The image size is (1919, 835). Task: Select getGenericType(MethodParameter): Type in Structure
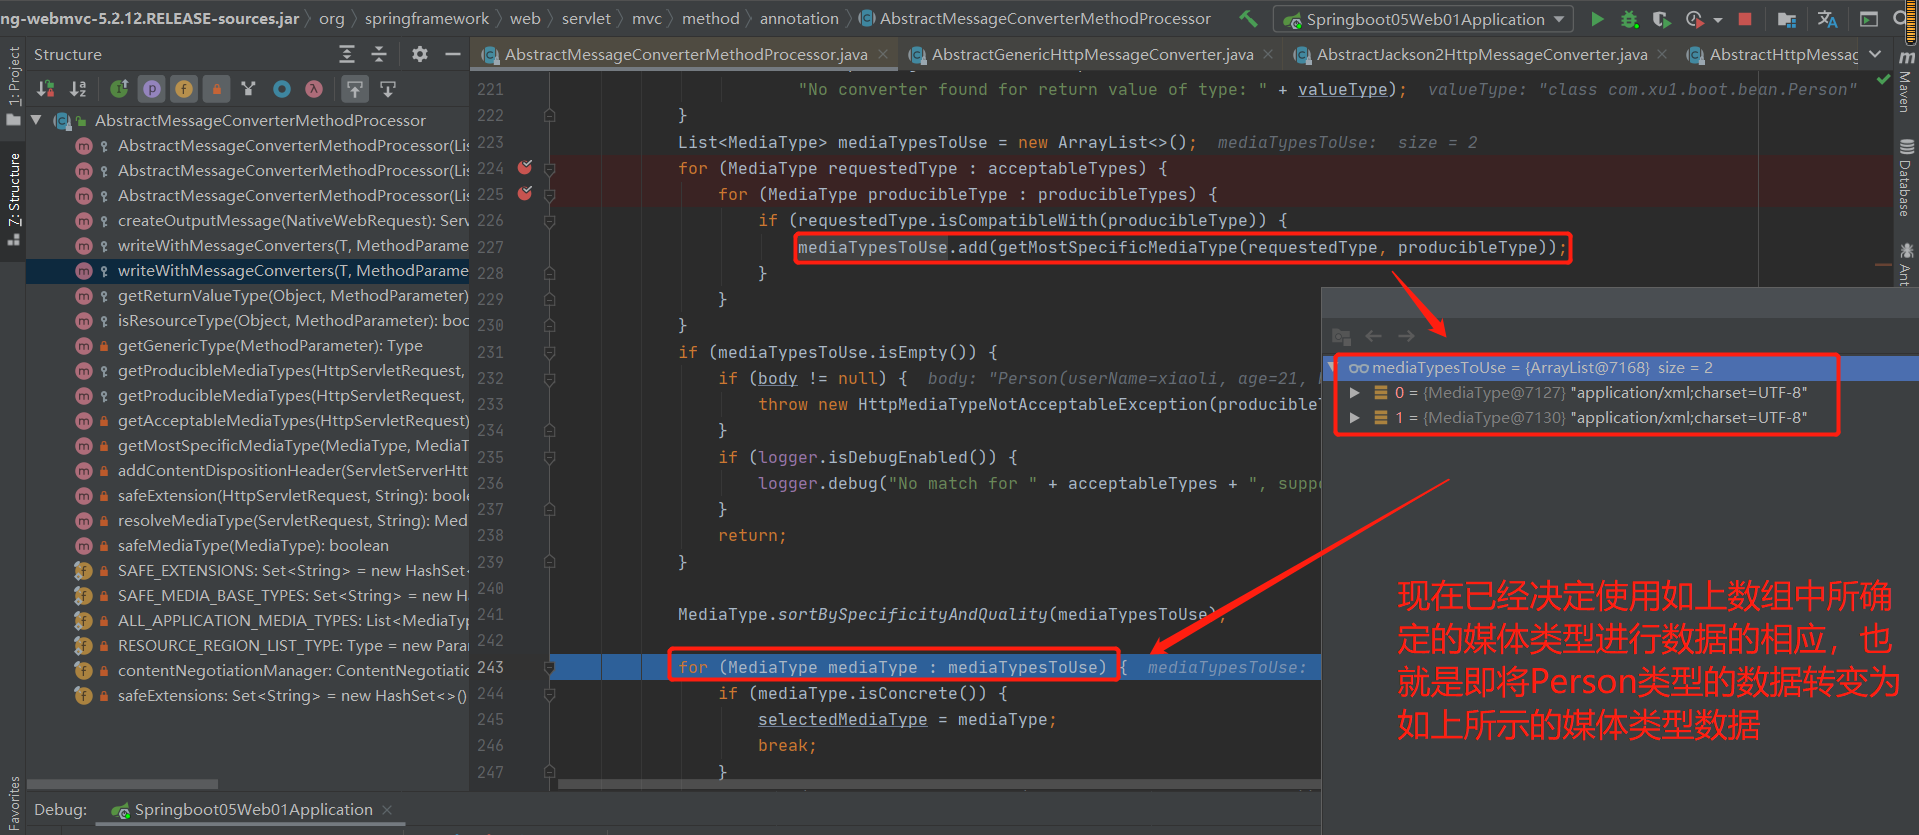tap(270, 345)
